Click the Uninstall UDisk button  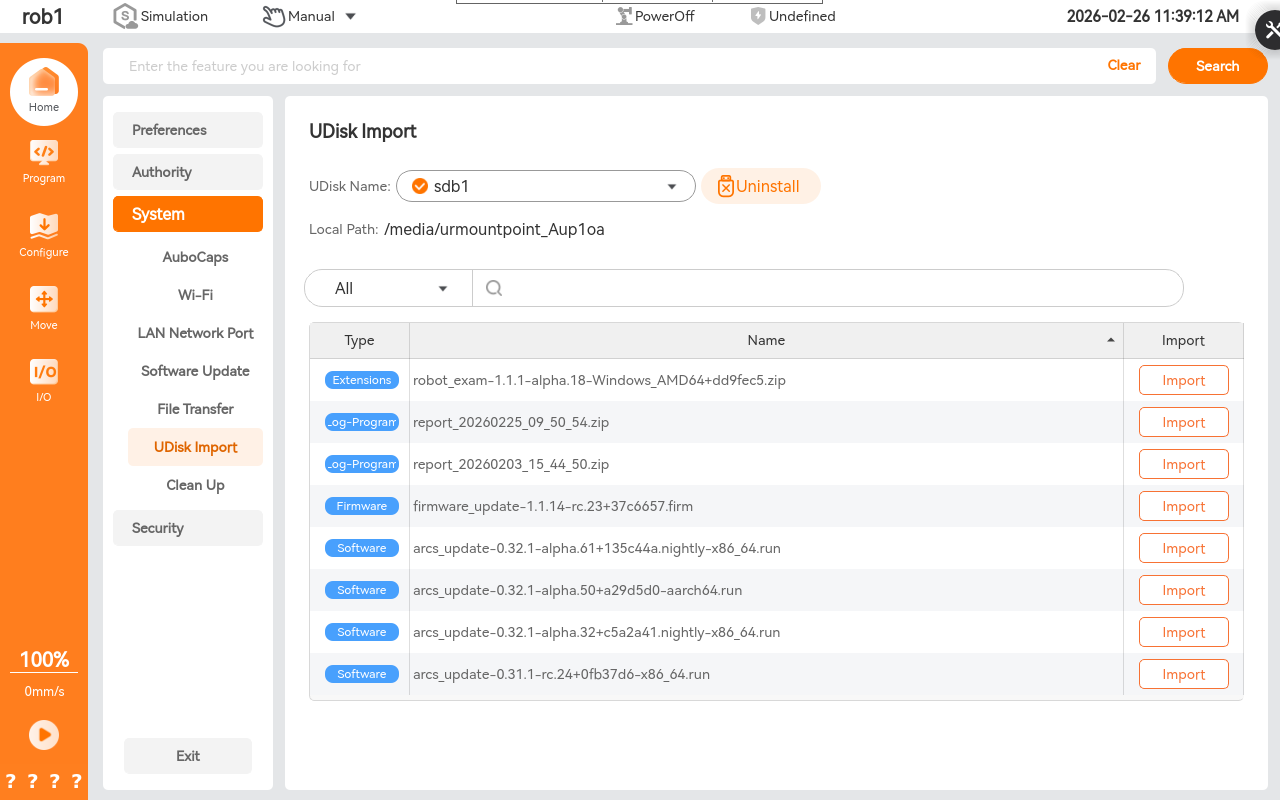coord(760,186)
